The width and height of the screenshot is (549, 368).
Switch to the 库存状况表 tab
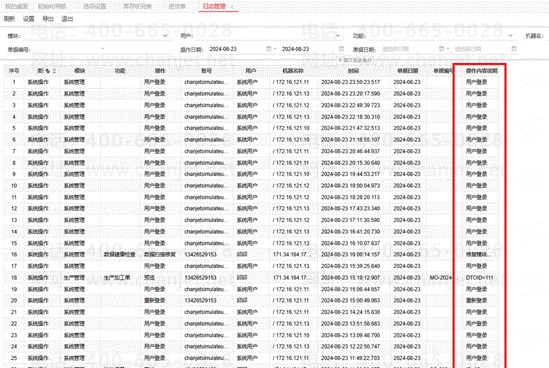coord(137,6)
